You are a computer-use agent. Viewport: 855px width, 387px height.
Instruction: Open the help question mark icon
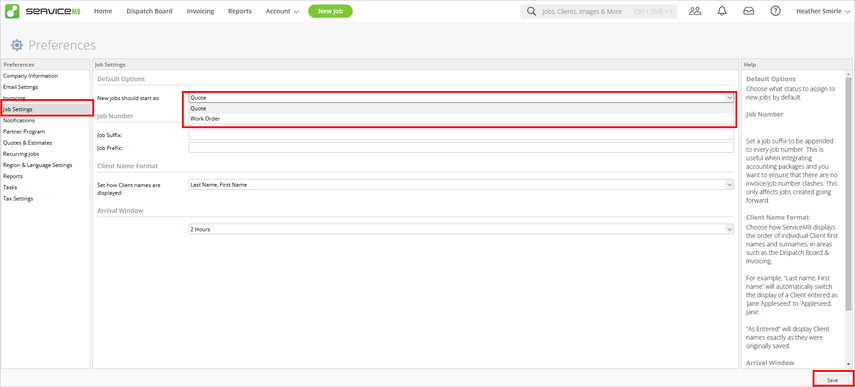(775, 11)
